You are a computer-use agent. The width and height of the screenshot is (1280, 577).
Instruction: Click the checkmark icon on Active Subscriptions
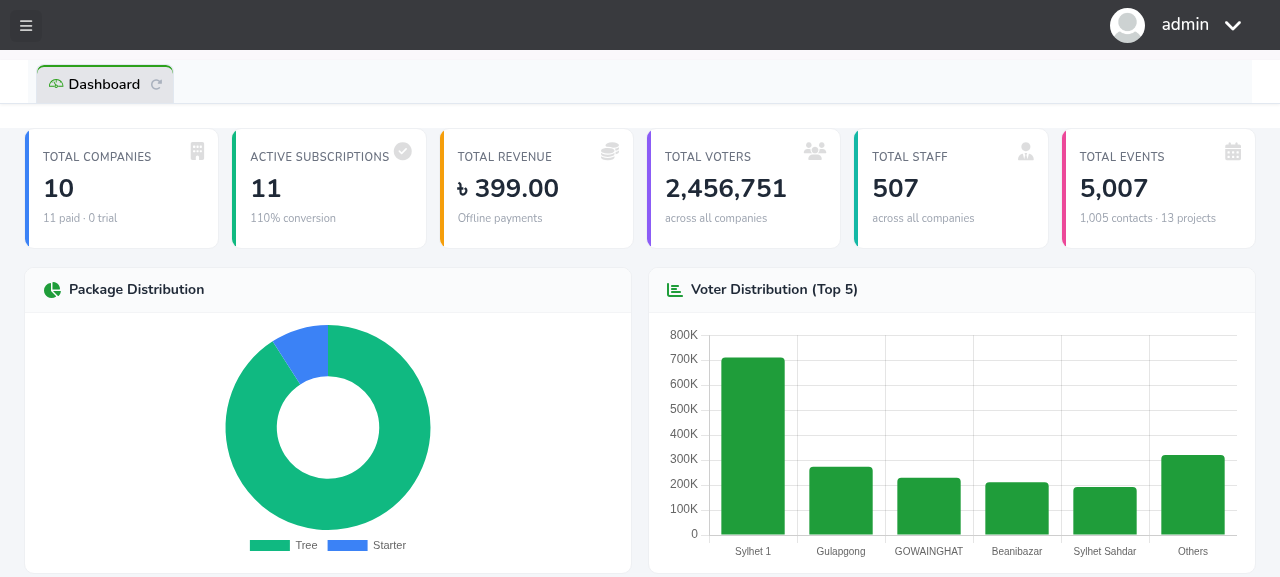[403, 151]
